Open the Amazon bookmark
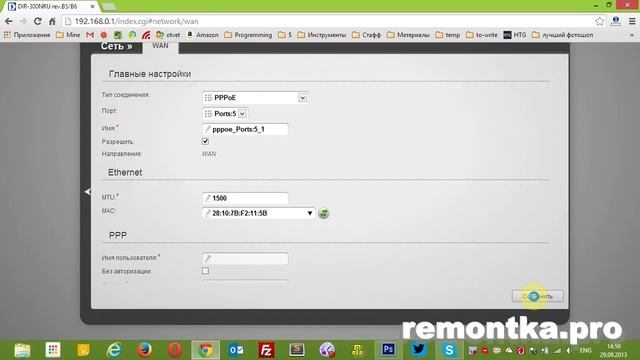This screenshot has width=640, height=360. [202, 35]
